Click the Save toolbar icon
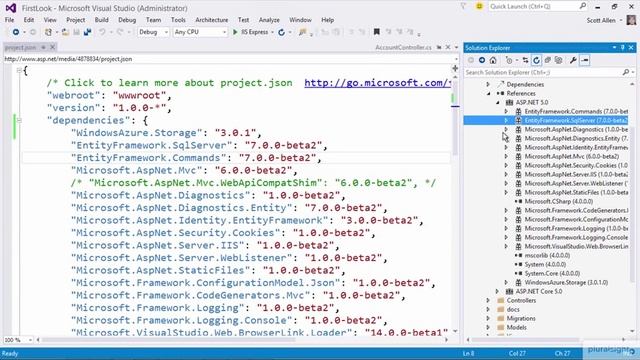Image resolution: width=640 pixels, height=360 pixels. [x=76, y=32]
